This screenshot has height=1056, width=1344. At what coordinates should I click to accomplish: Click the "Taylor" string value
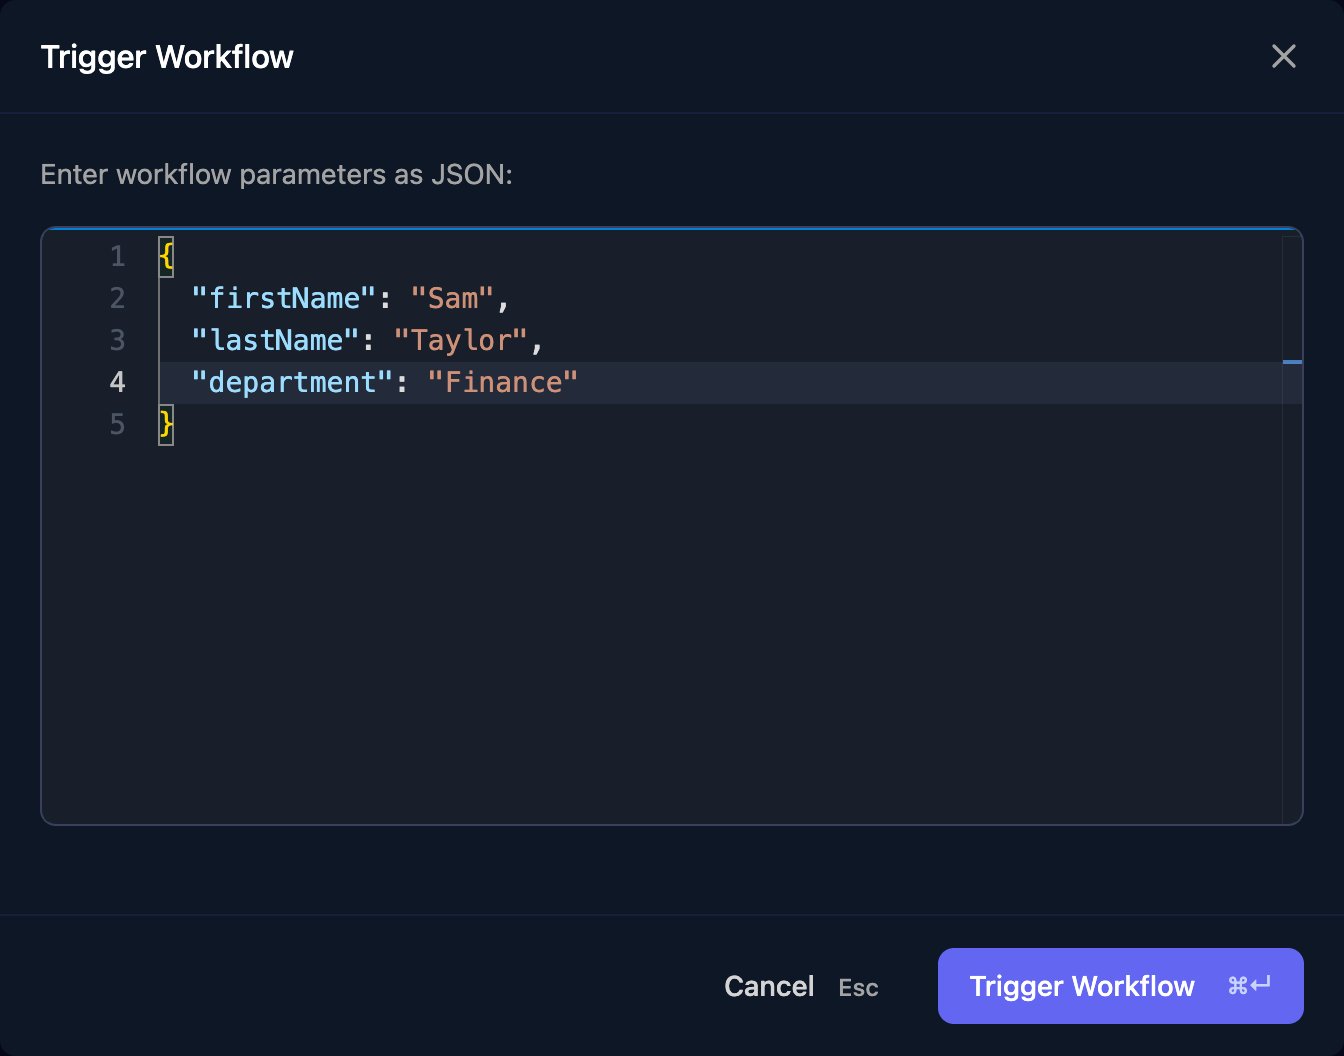click(x=460, y=340)
